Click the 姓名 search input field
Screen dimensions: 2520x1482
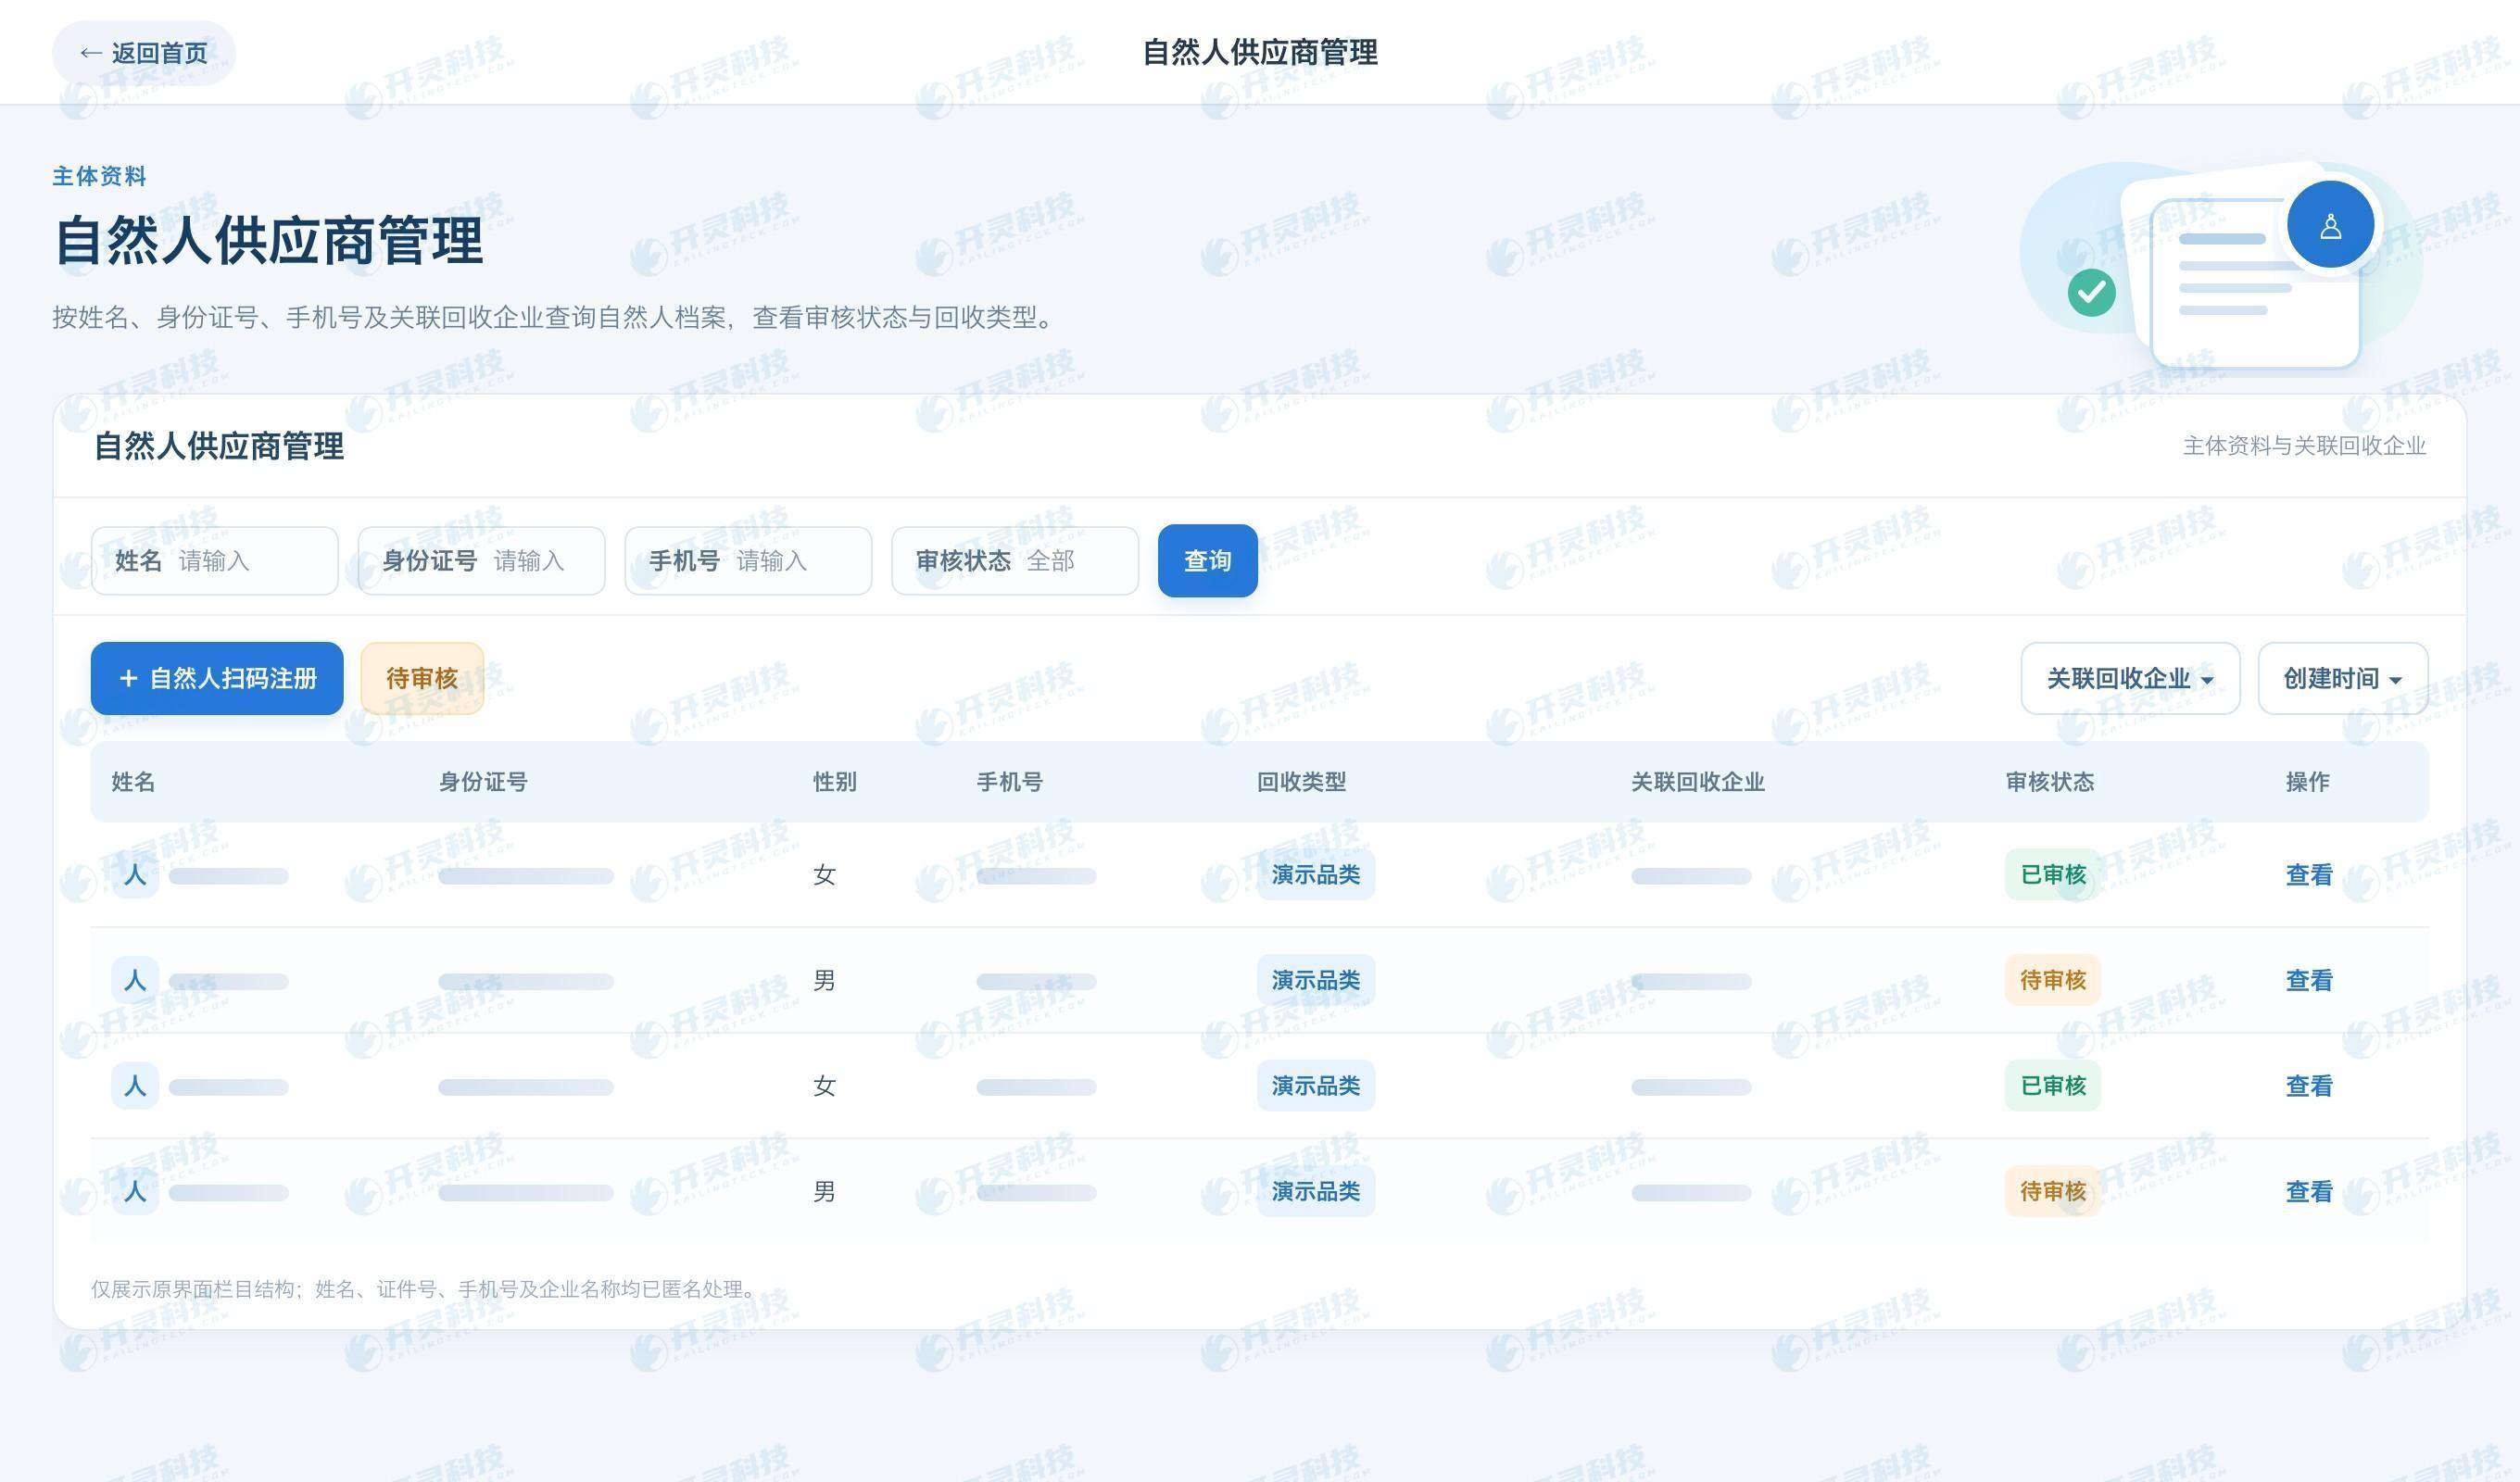click(x=215, y=561)
